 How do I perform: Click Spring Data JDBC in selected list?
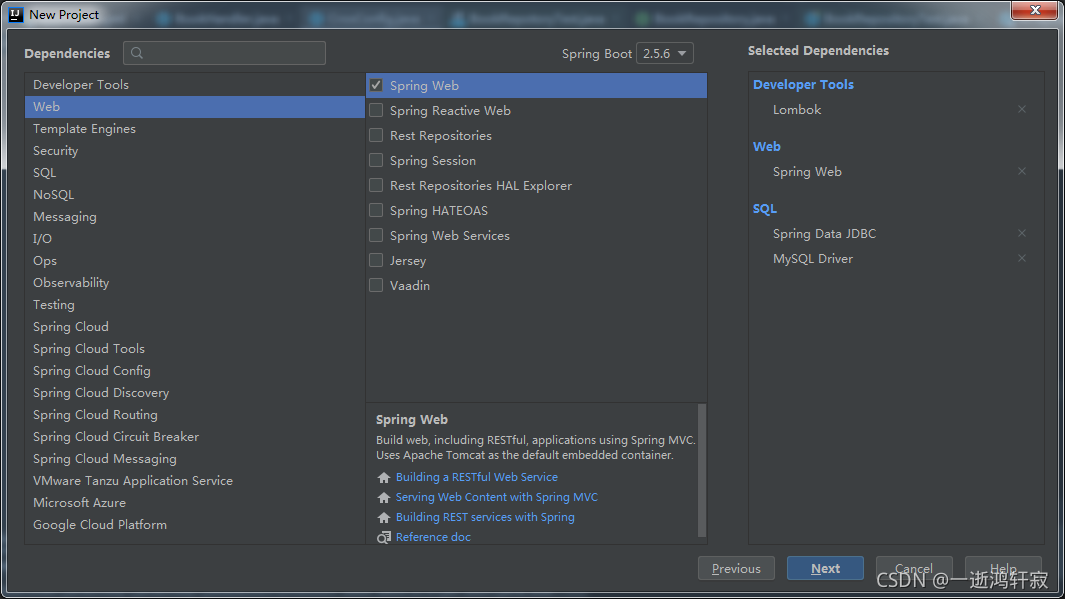[x=824, y=234]
